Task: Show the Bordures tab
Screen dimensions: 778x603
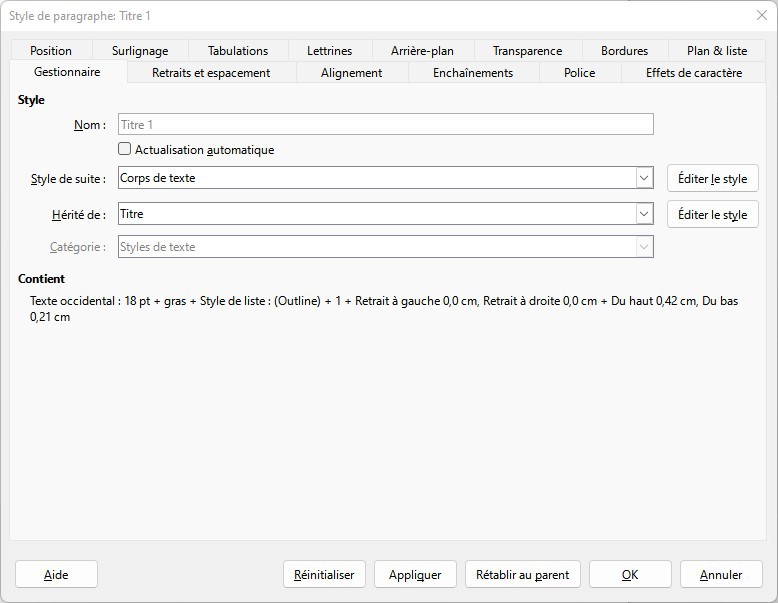Action: pyautogui.click(x=624, y=51)
